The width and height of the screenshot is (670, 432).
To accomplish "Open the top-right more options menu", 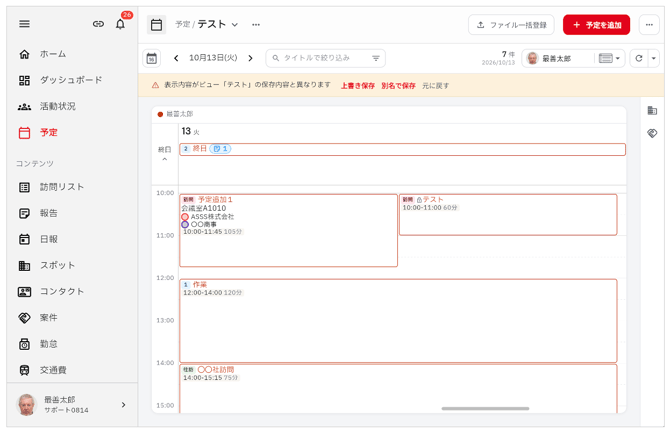I will (649, 25).
